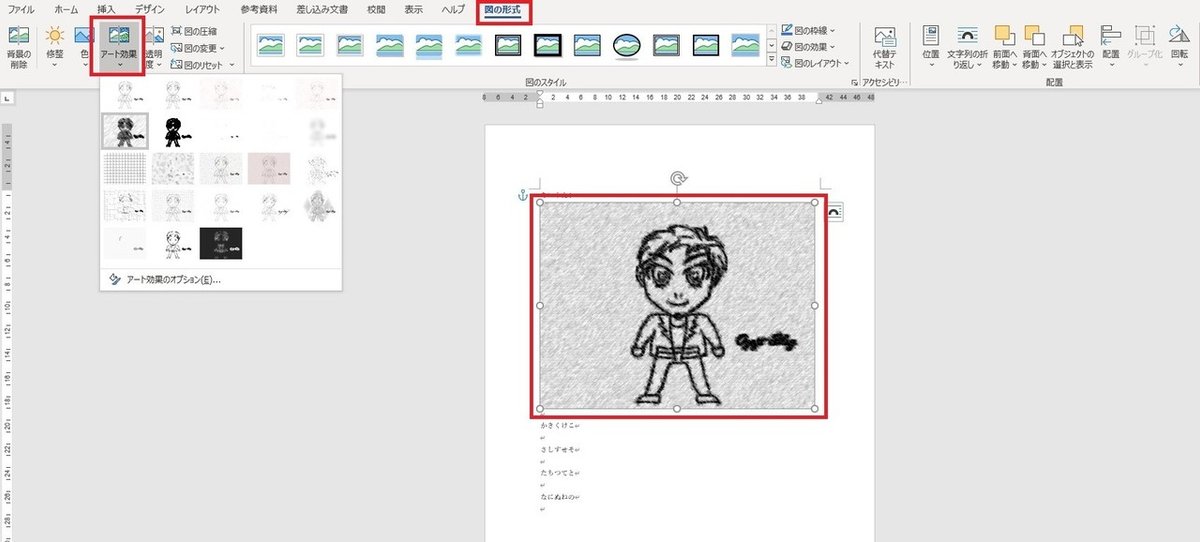Open the 色 color adjustment tool

84,46
